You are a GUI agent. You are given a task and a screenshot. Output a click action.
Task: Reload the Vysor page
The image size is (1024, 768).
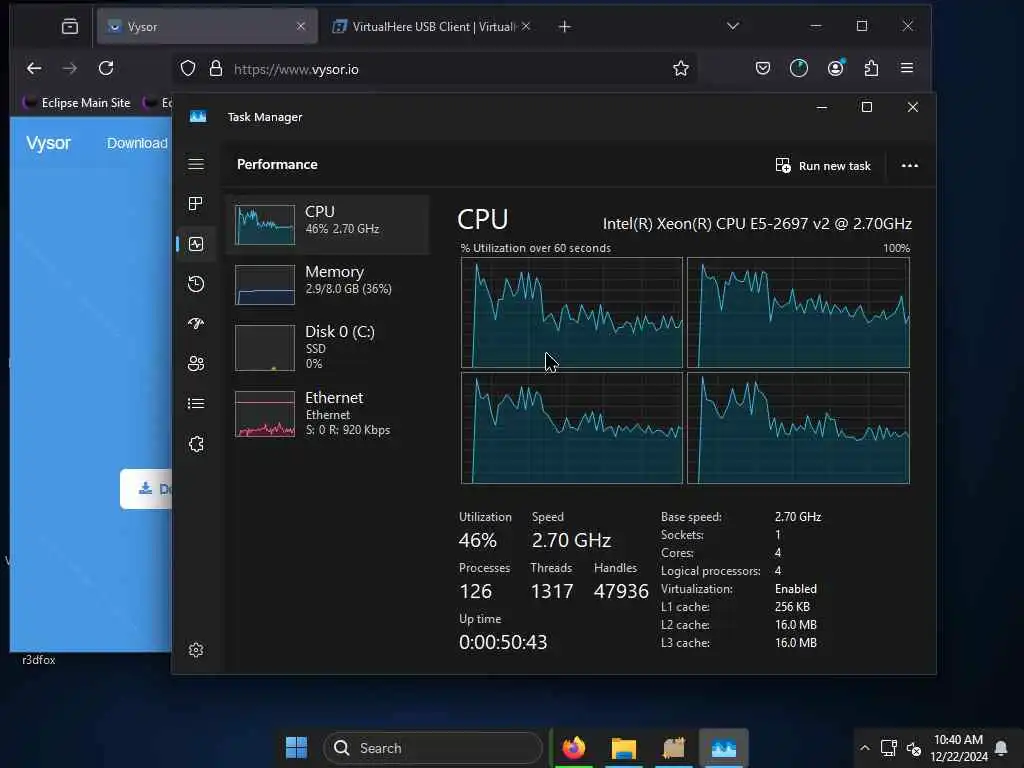106,68
